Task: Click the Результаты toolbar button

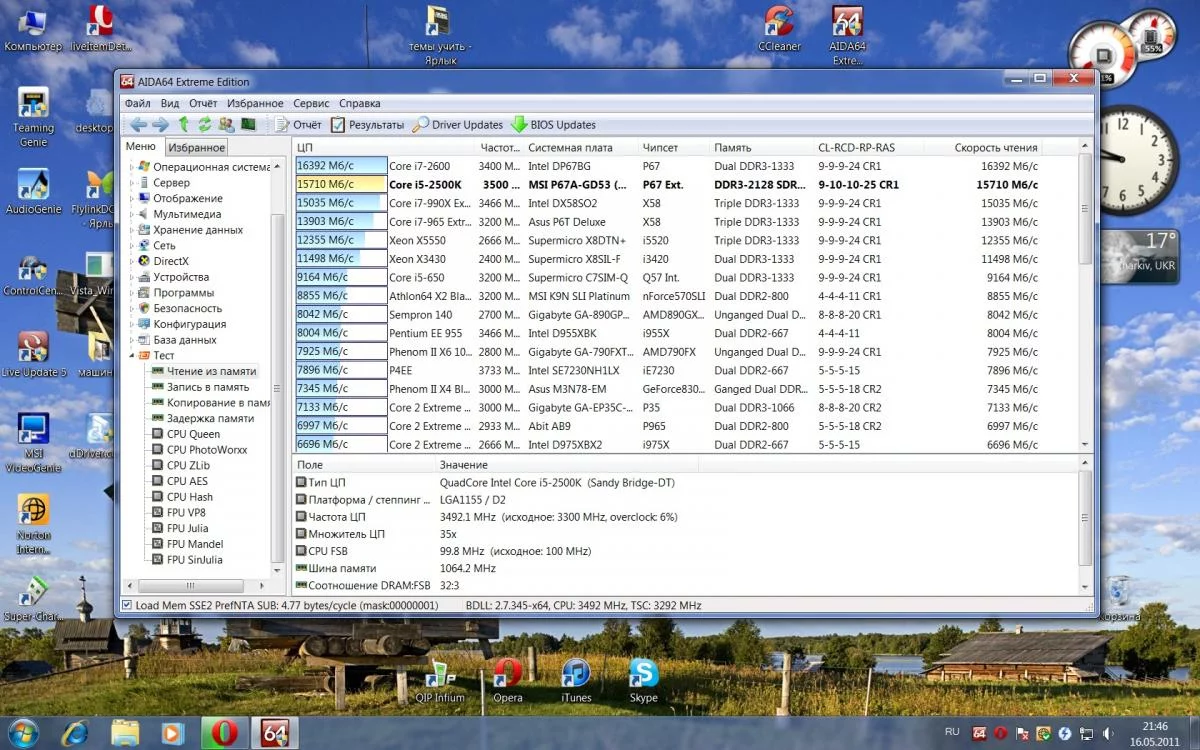Action: click(x=367, y=125)
